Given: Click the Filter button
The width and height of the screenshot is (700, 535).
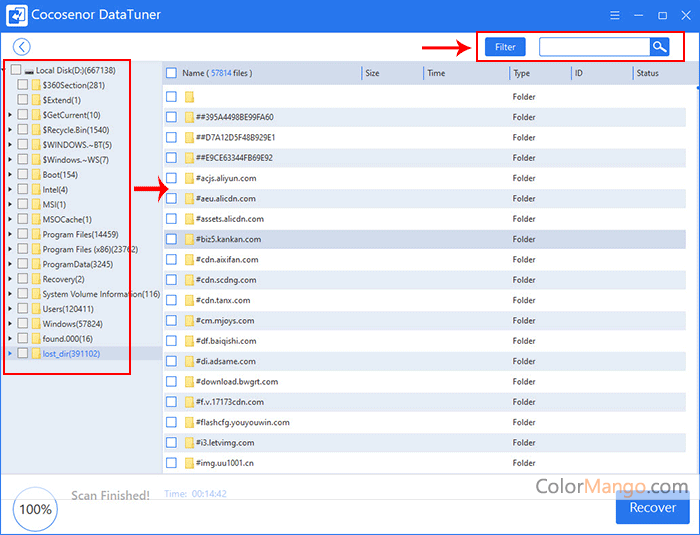Looking at the screenshot, I should pos(505,47).
